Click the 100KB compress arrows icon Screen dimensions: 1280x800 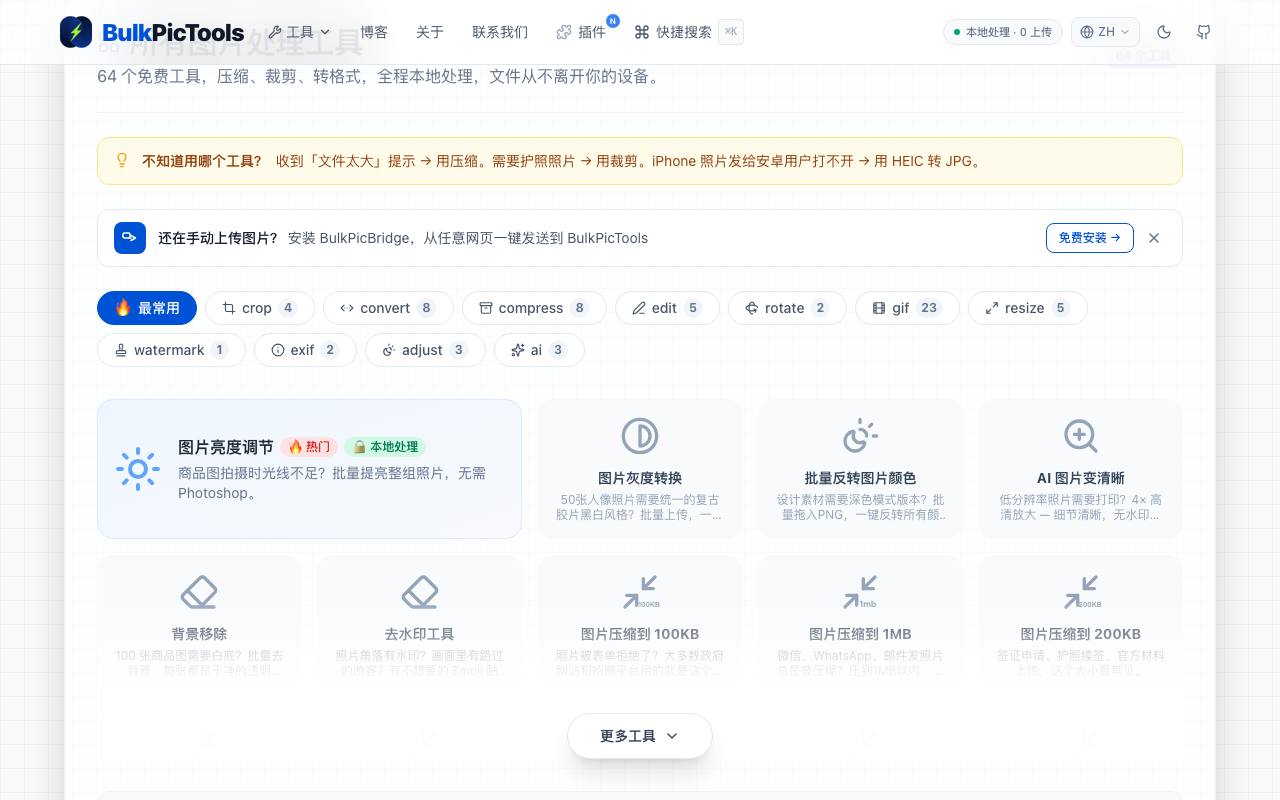click(x=640, y=592)
